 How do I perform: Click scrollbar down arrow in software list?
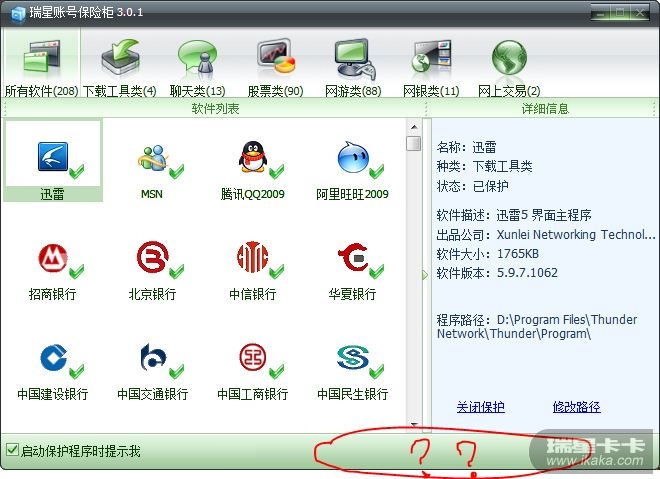pyautogui.click(x=414, y=424)
